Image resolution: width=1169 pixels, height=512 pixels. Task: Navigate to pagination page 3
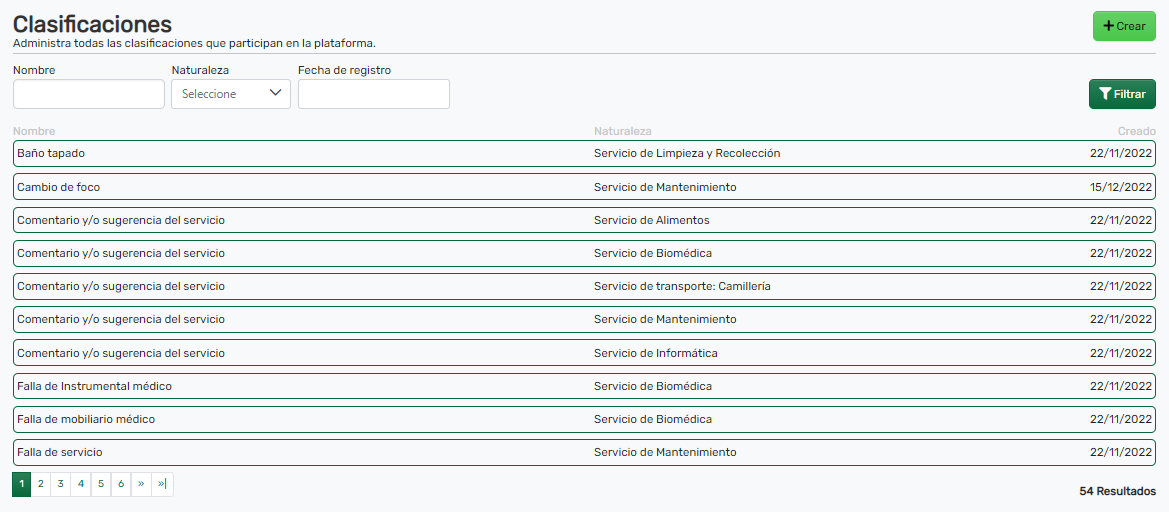tap(61, 484)
